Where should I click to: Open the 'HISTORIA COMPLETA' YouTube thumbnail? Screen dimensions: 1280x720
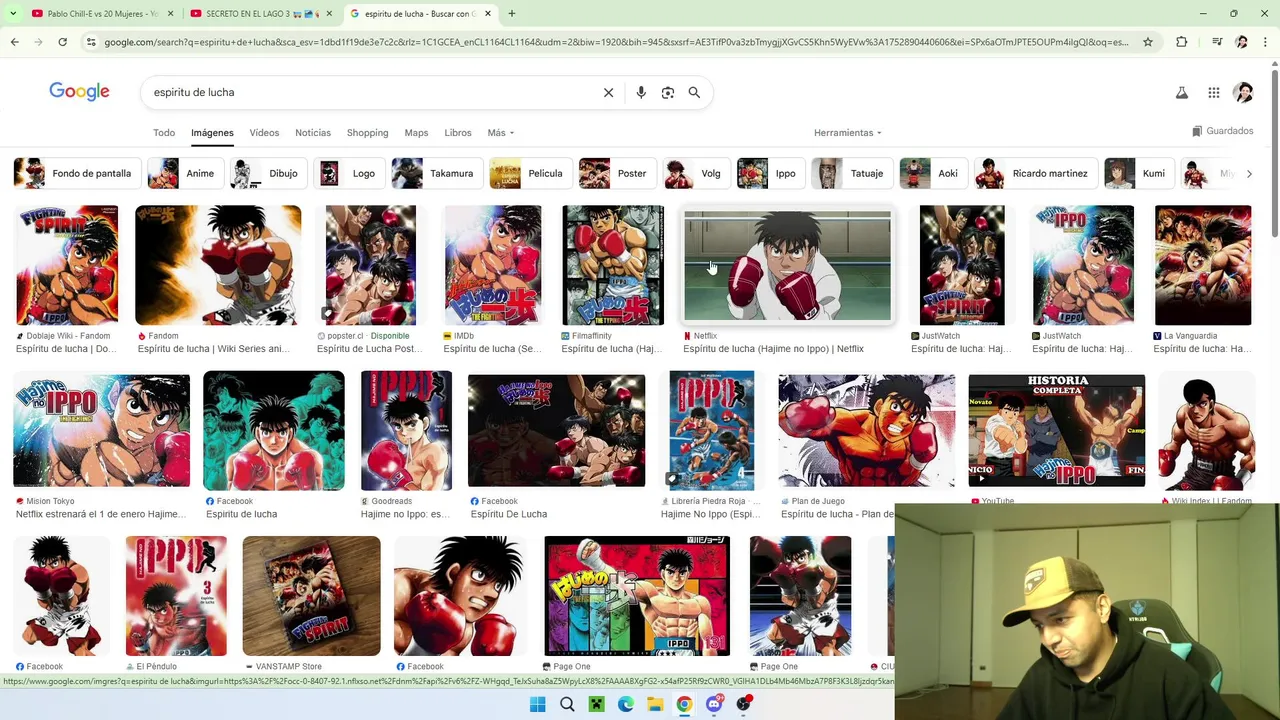[x=1056, y=431]
